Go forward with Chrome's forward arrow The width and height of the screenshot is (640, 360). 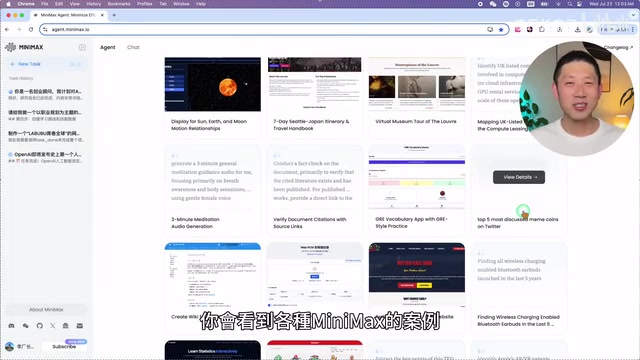(x=19, y=29)
